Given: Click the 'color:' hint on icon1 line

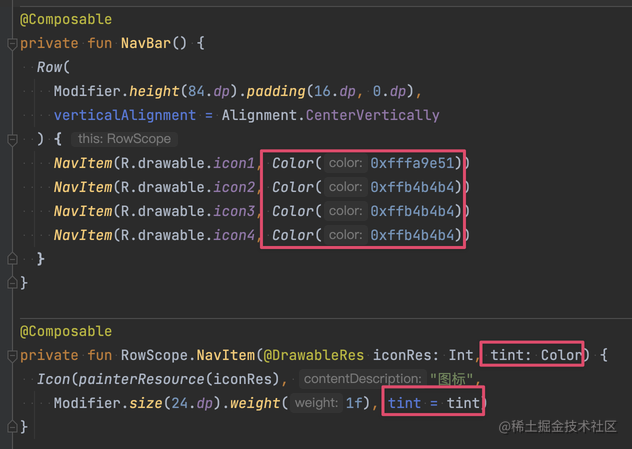Looking at the screenshot, I should point(346,163).
